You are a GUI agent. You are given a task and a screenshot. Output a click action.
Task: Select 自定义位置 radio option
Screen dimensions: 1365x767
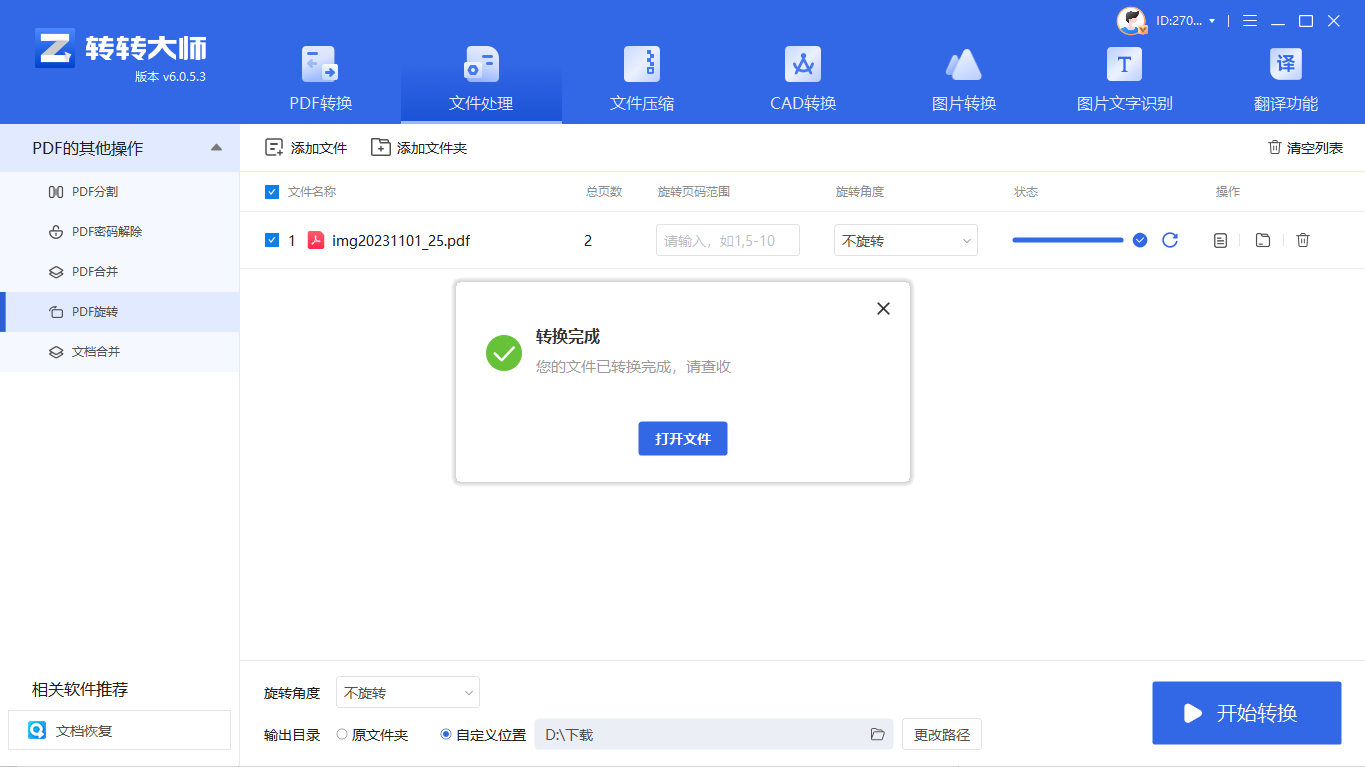click(483, 735)
